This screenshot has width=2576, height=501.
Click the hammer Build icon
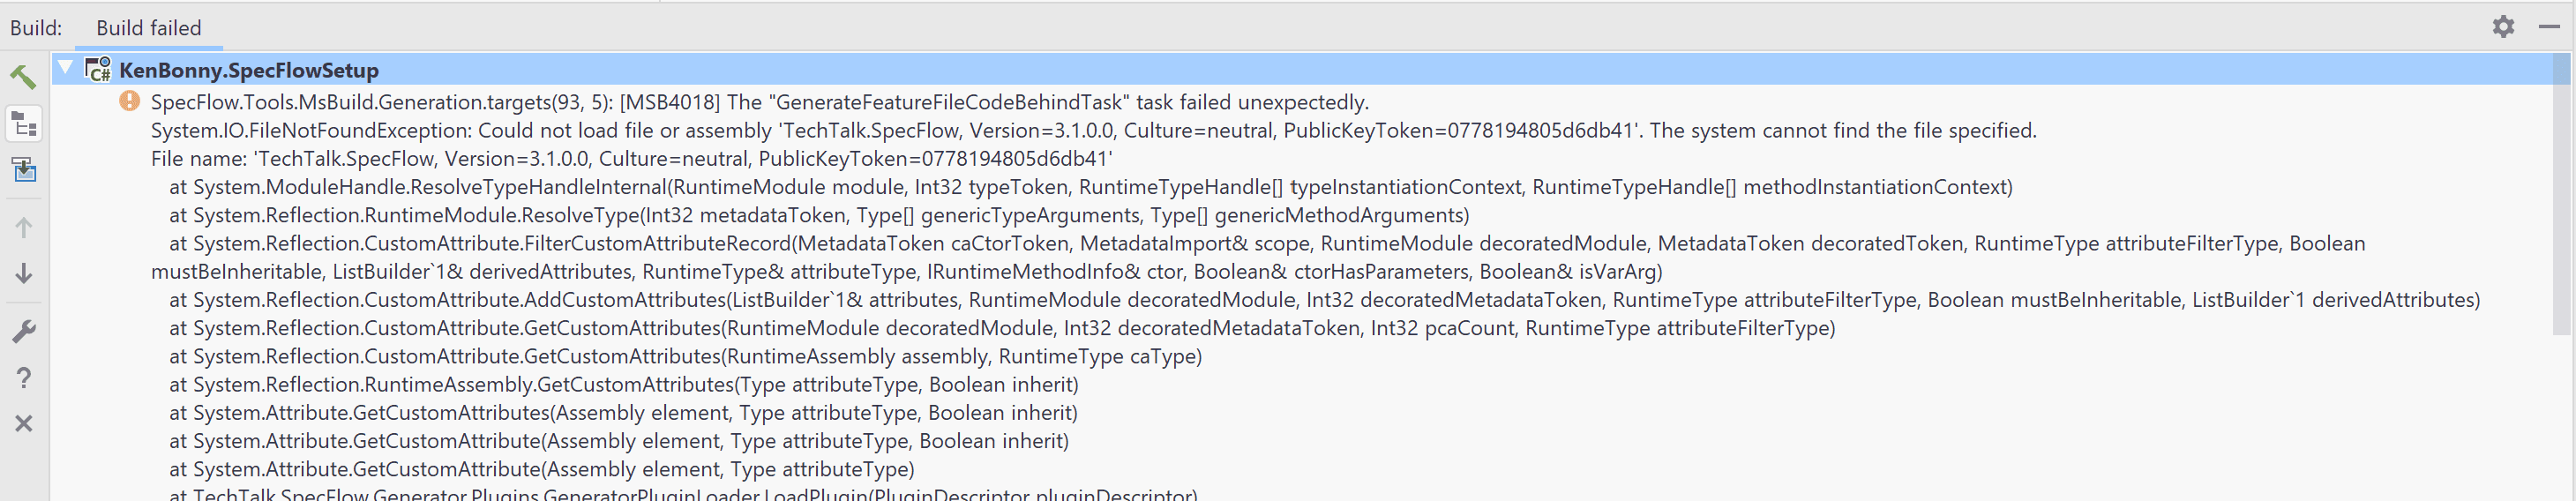[23, 76]
